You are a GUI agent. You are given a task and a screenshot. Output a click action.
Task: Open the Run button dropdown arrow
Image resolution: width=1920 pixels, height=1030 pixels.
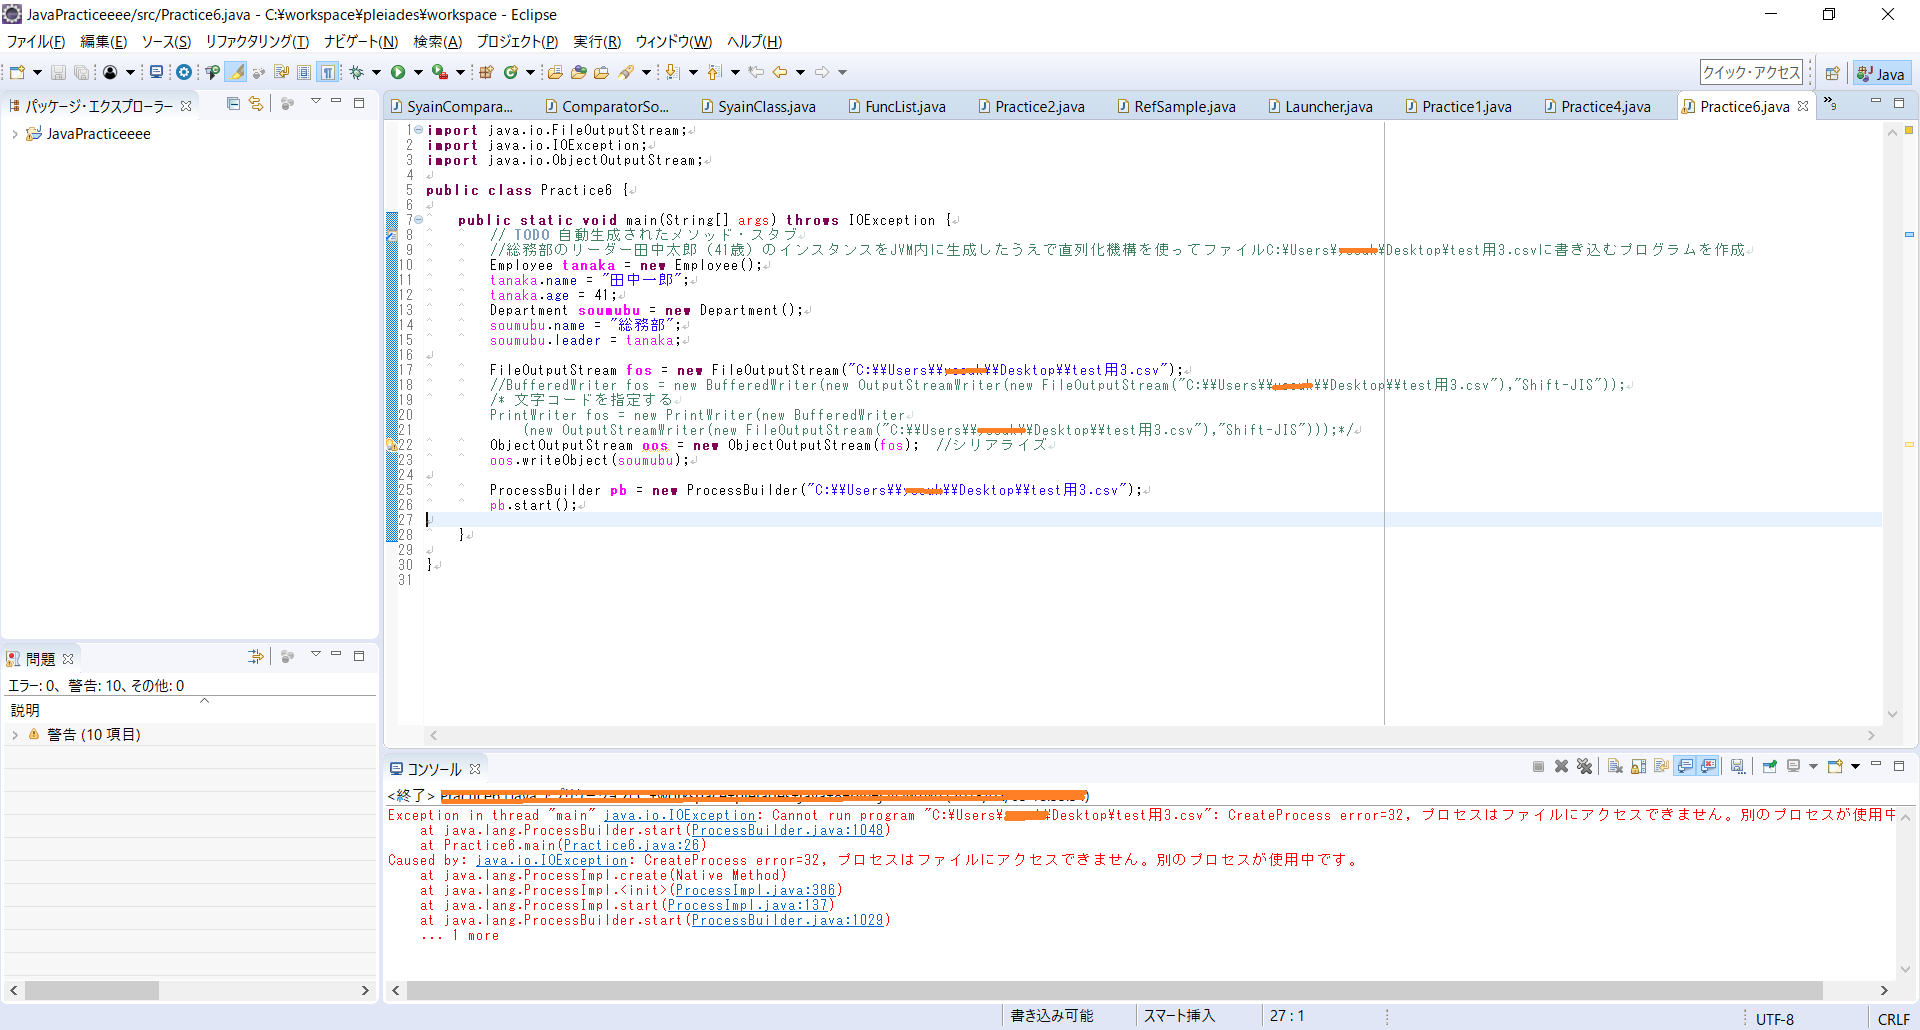(x=418, y=72)
